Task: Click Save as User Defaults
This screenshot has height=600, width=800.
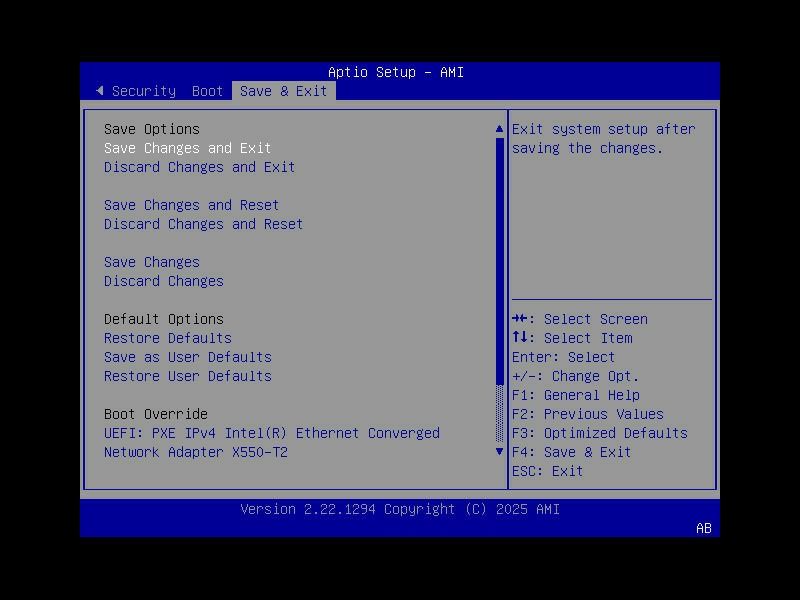Action: pyautogui.click(x=187, y=357)
